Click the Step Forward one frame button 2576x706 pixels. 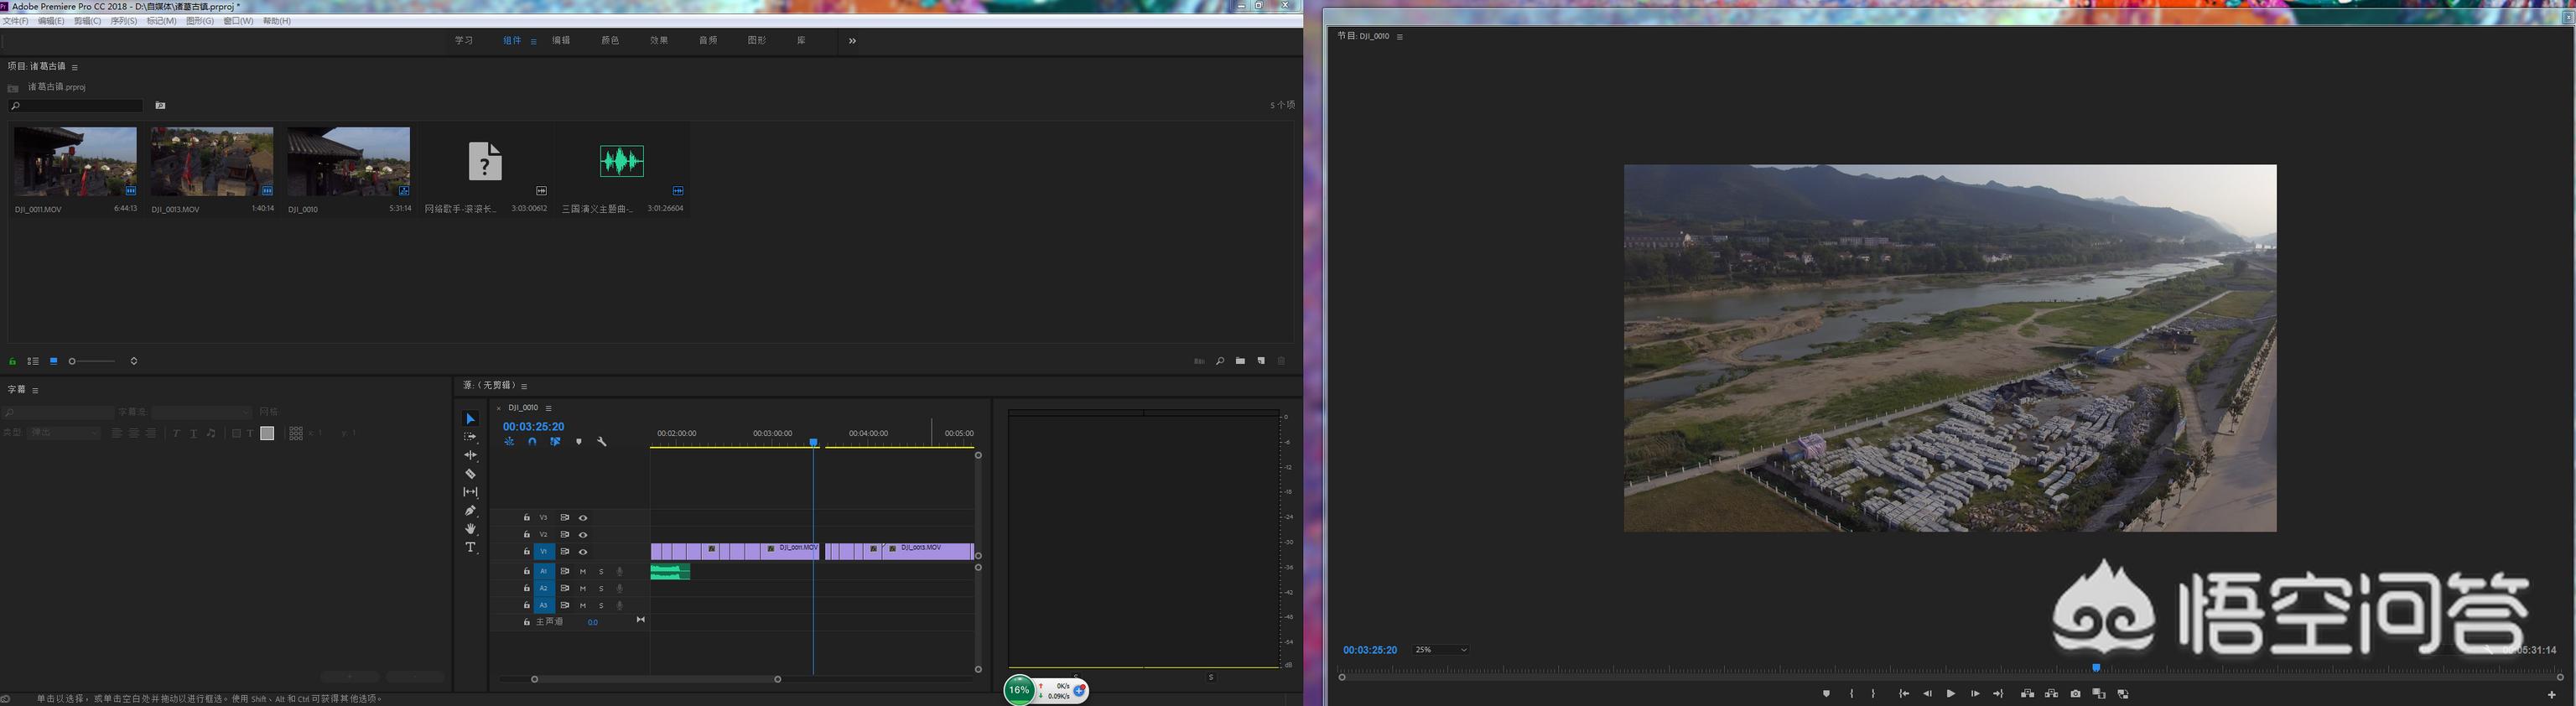(x=1975, y=694)
